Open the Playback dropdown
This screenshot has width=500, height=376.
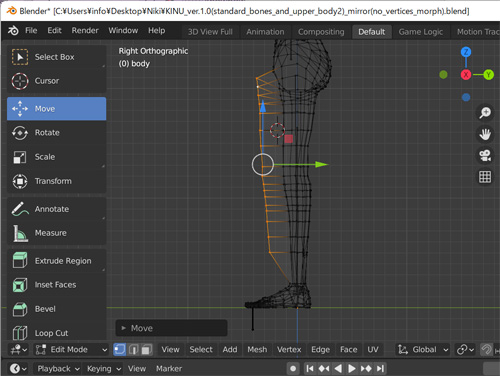(58, 369)
